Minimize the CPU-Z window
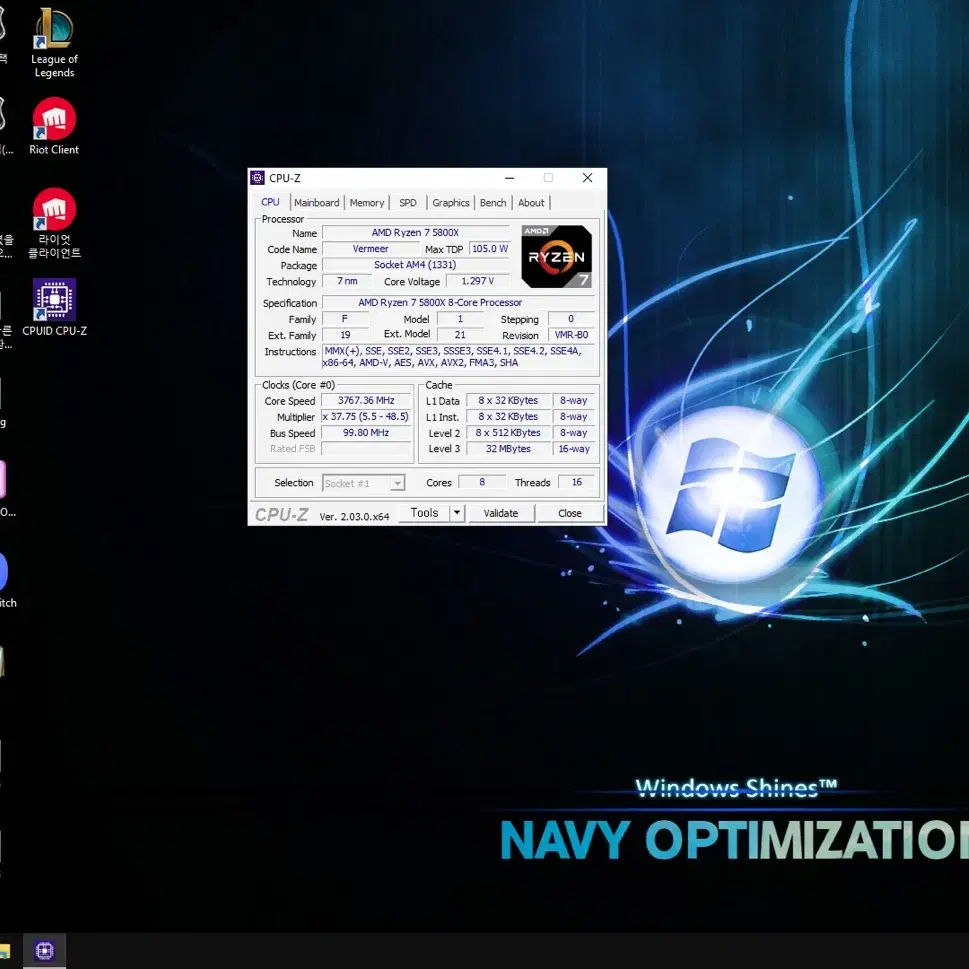 pyautogui.click(x=509, y=178)
